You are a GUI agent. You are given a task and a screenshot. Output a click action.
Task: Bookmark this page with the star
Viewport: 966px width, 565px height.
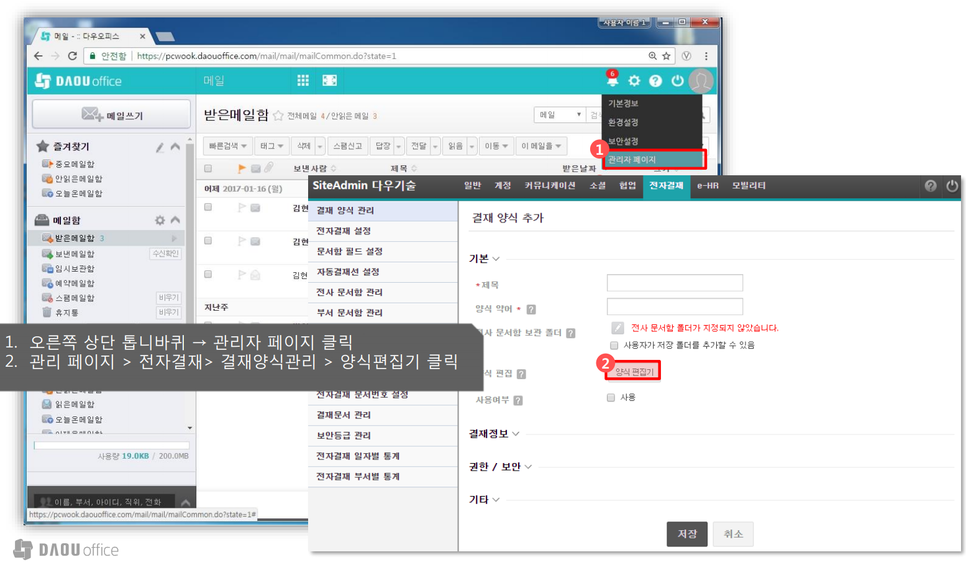click(666, 56)
